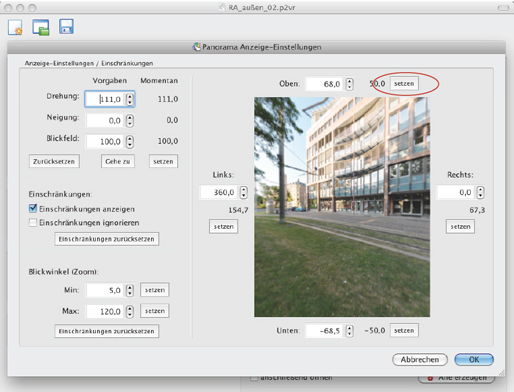Focus the Links value field showing 360,0
Screen dimensions: 514x392
pyautogui.click(x=219, y=192)
